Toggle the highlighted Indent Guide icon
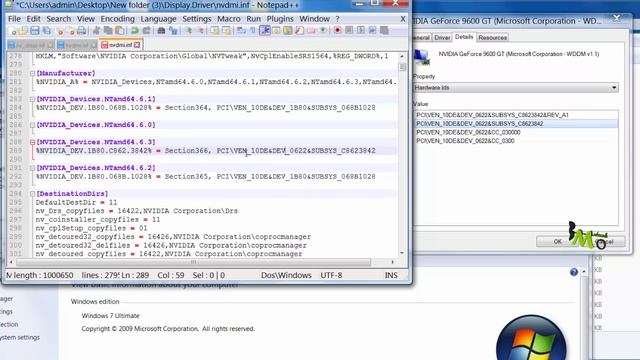Screen dimensions: 640x360 tap(265, 31)
